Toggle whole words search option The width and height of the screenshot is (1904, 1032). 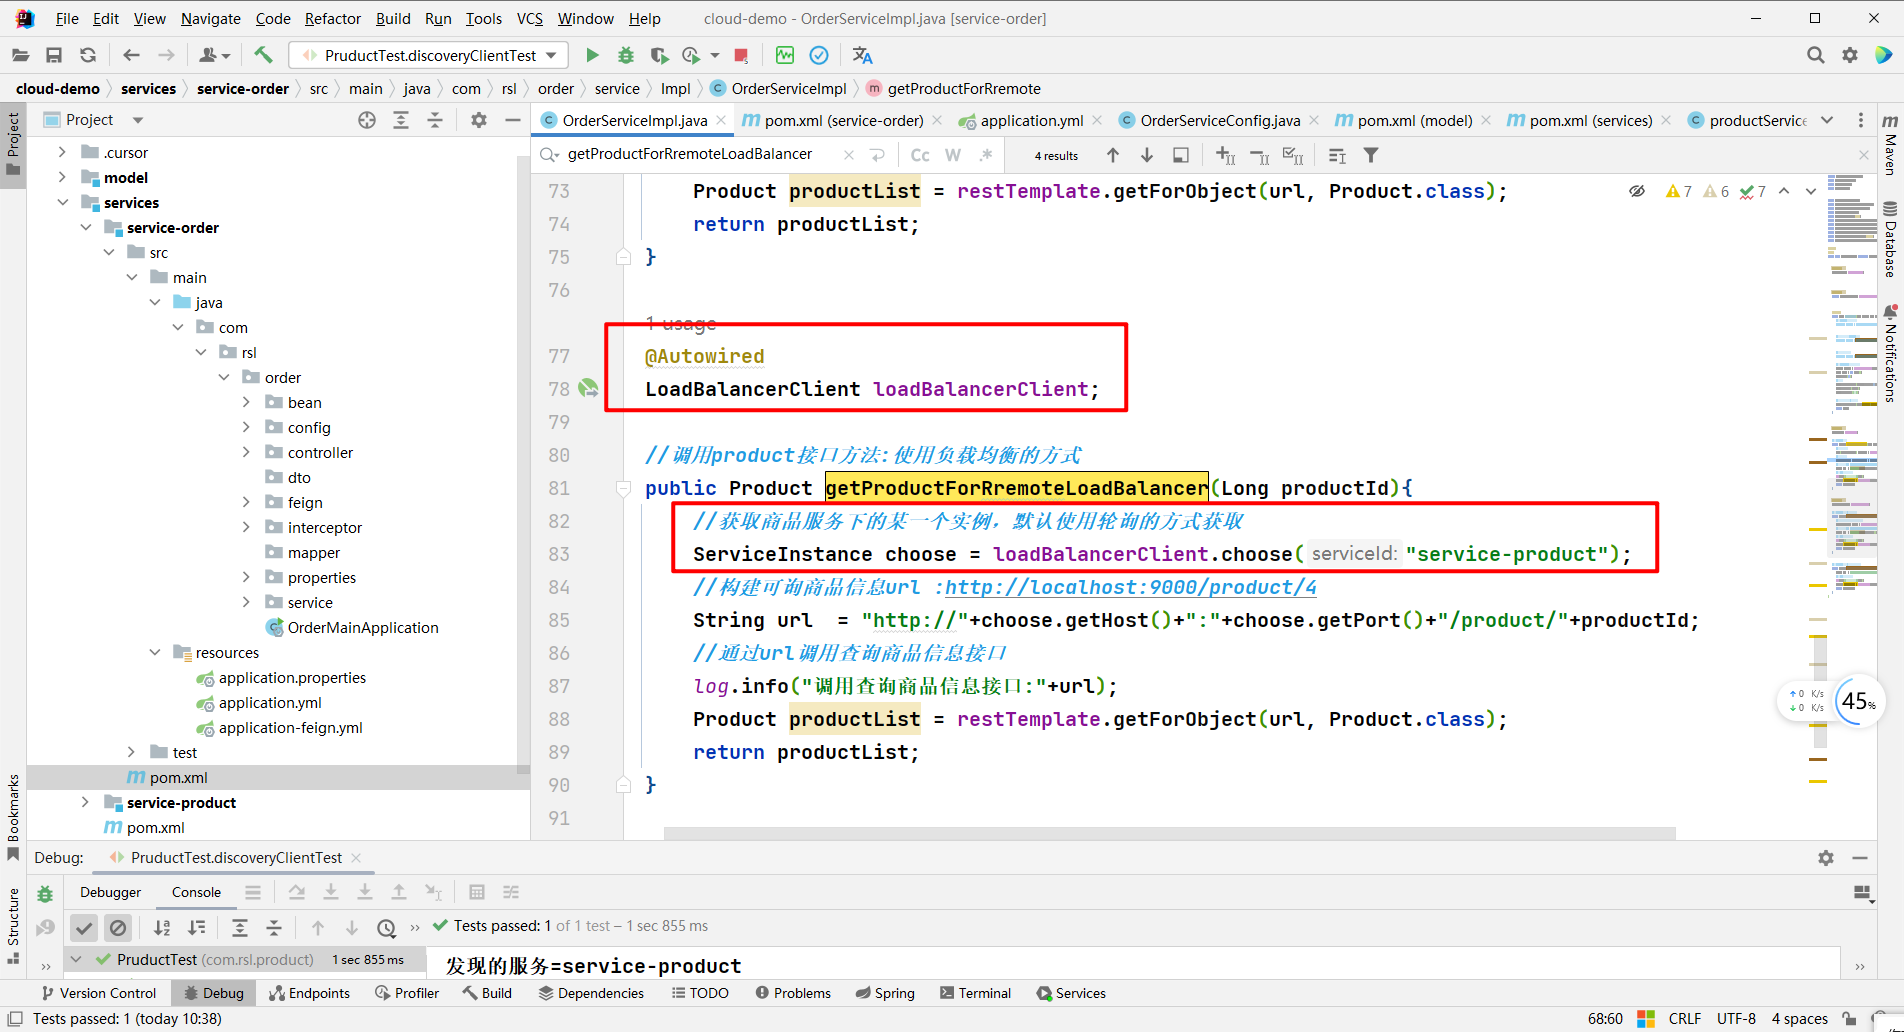(953, 155)
